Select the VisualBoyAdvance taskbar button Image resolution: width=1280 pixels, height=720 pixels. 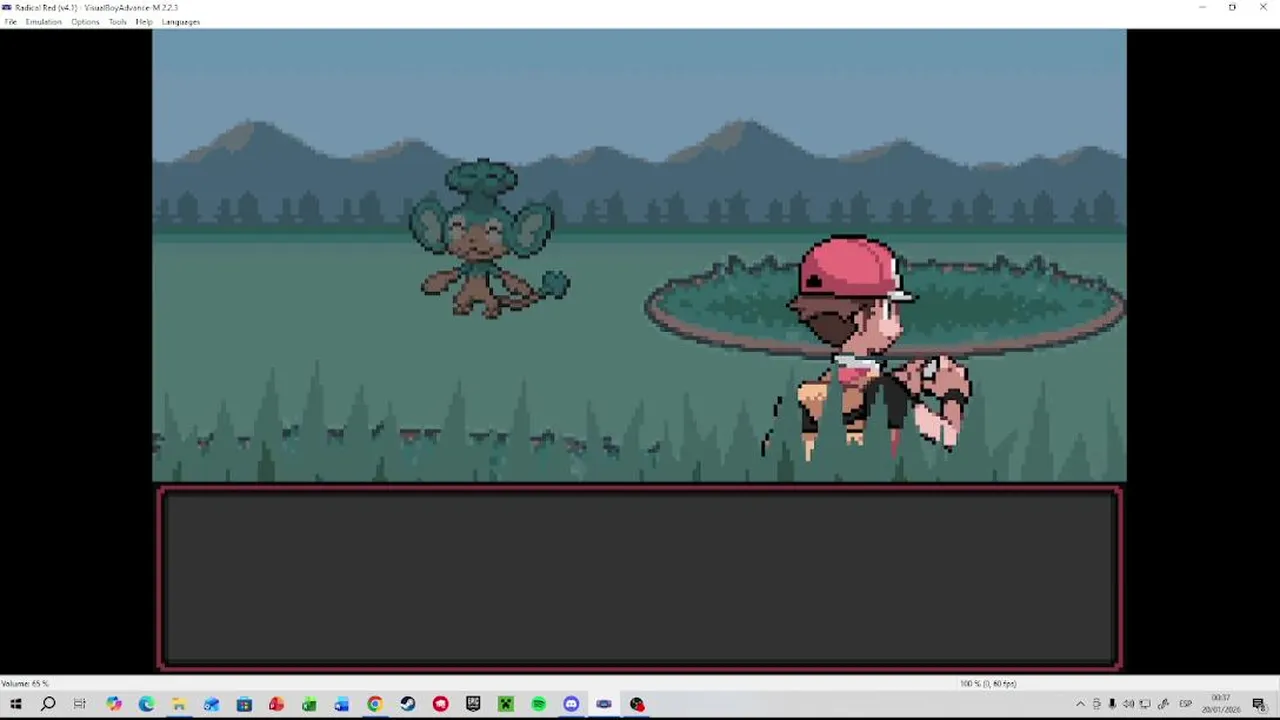(604, 704)
